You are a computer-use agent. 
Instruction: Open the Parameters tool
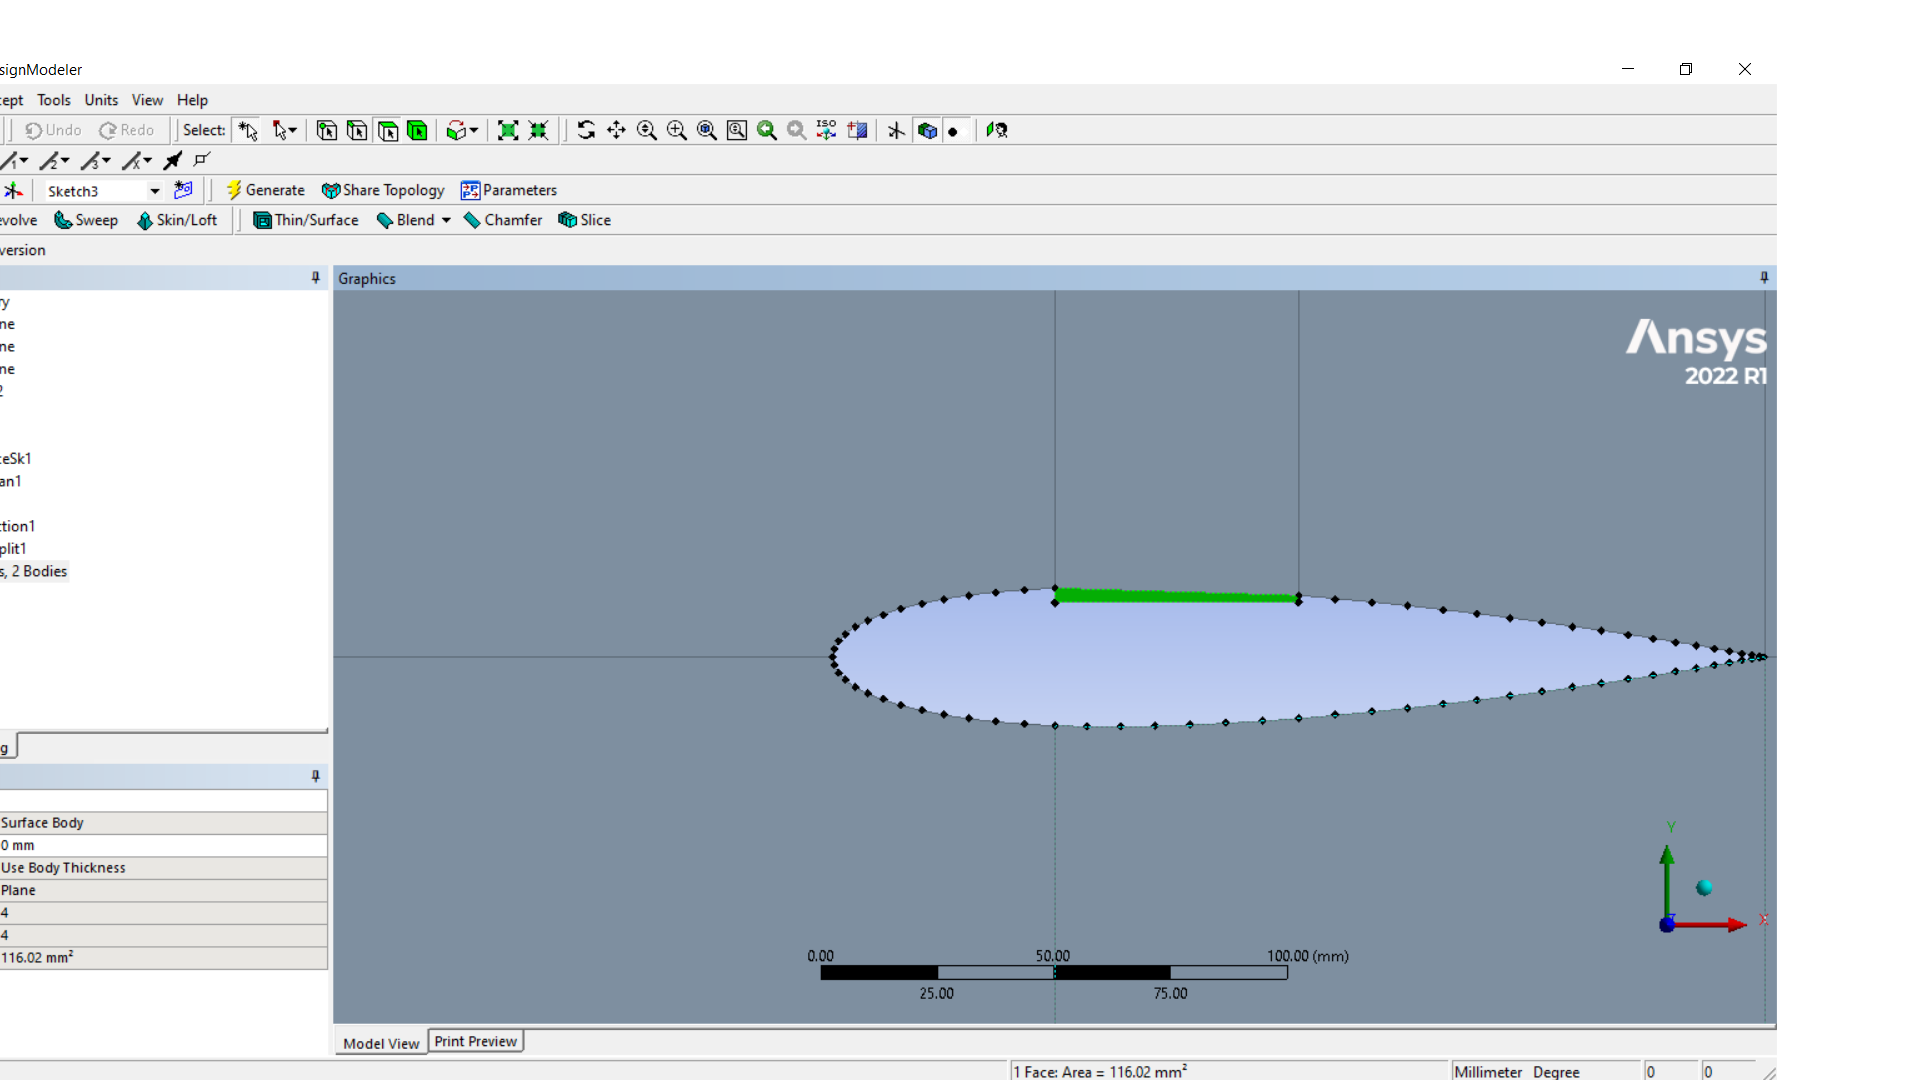click(509, 190)
